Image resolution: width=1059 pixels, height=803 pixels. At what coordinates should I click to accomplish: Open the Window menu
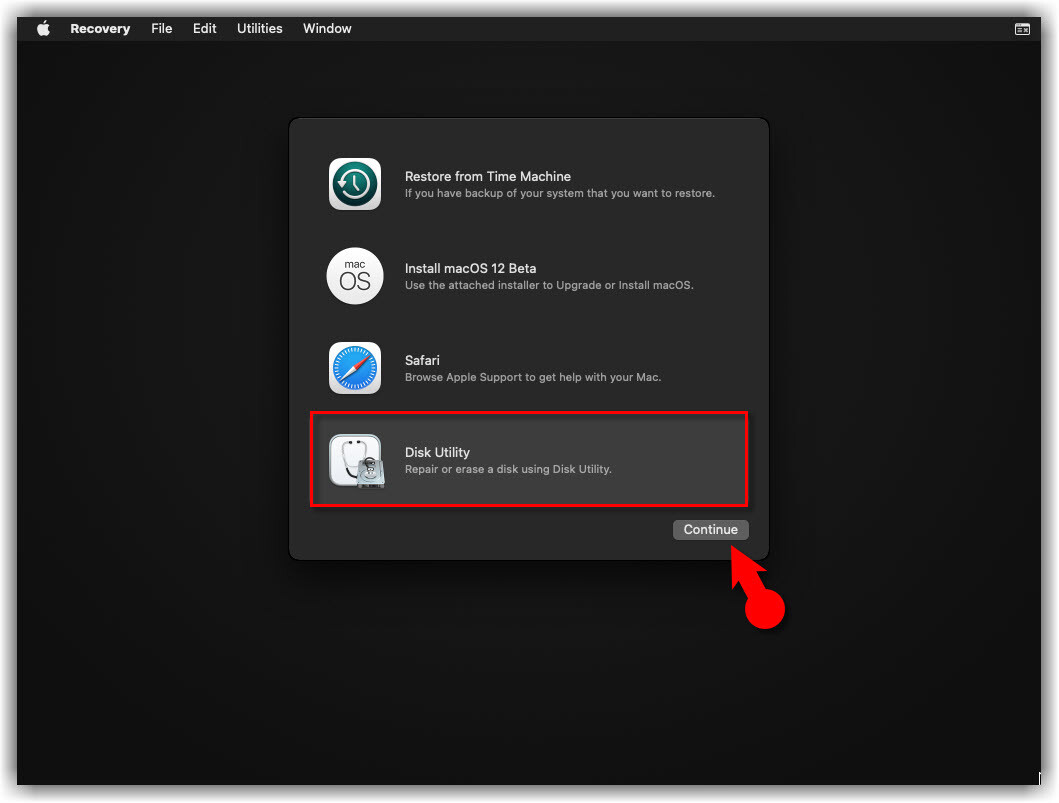pyautogui.click(x=327, y=28)
